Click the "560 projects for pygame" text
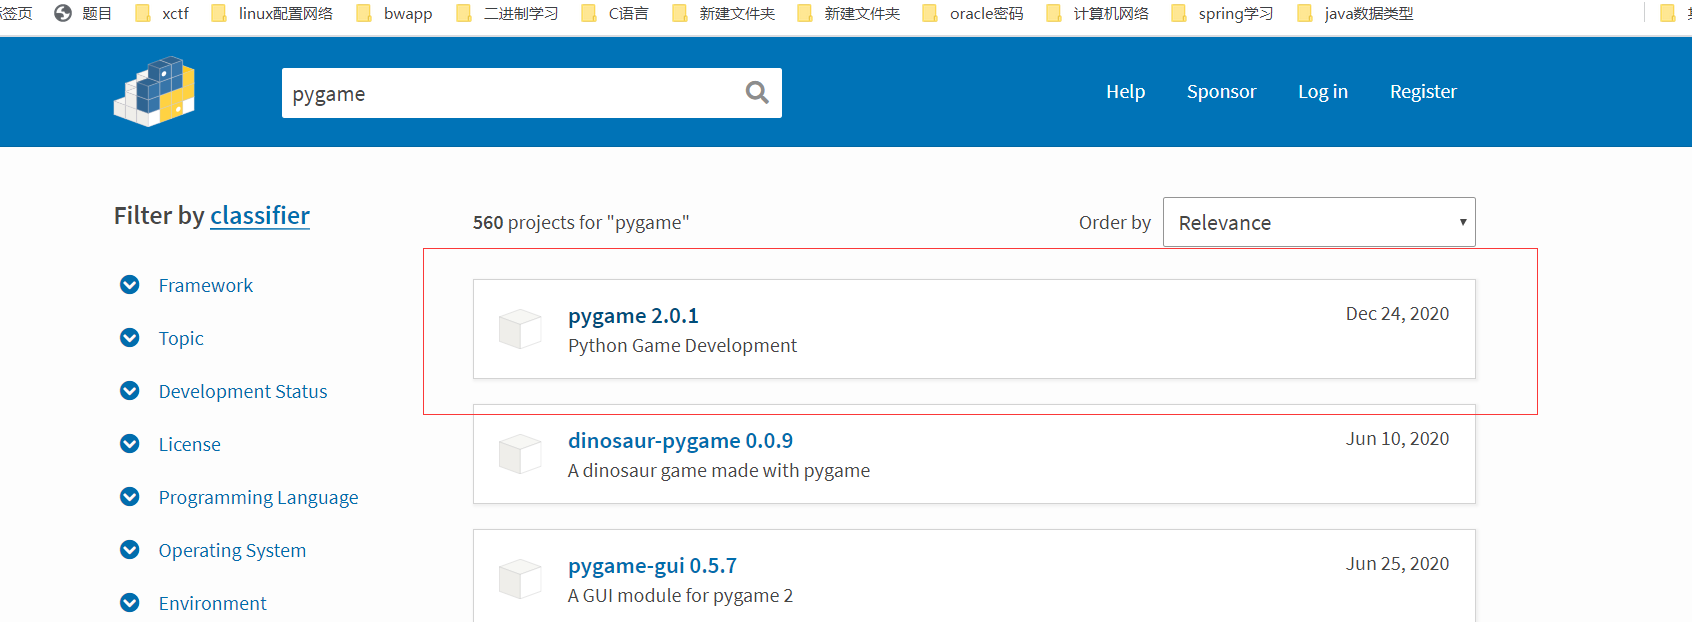The height and width of the screenshot is (622, 1692). (x=581, y=222)
